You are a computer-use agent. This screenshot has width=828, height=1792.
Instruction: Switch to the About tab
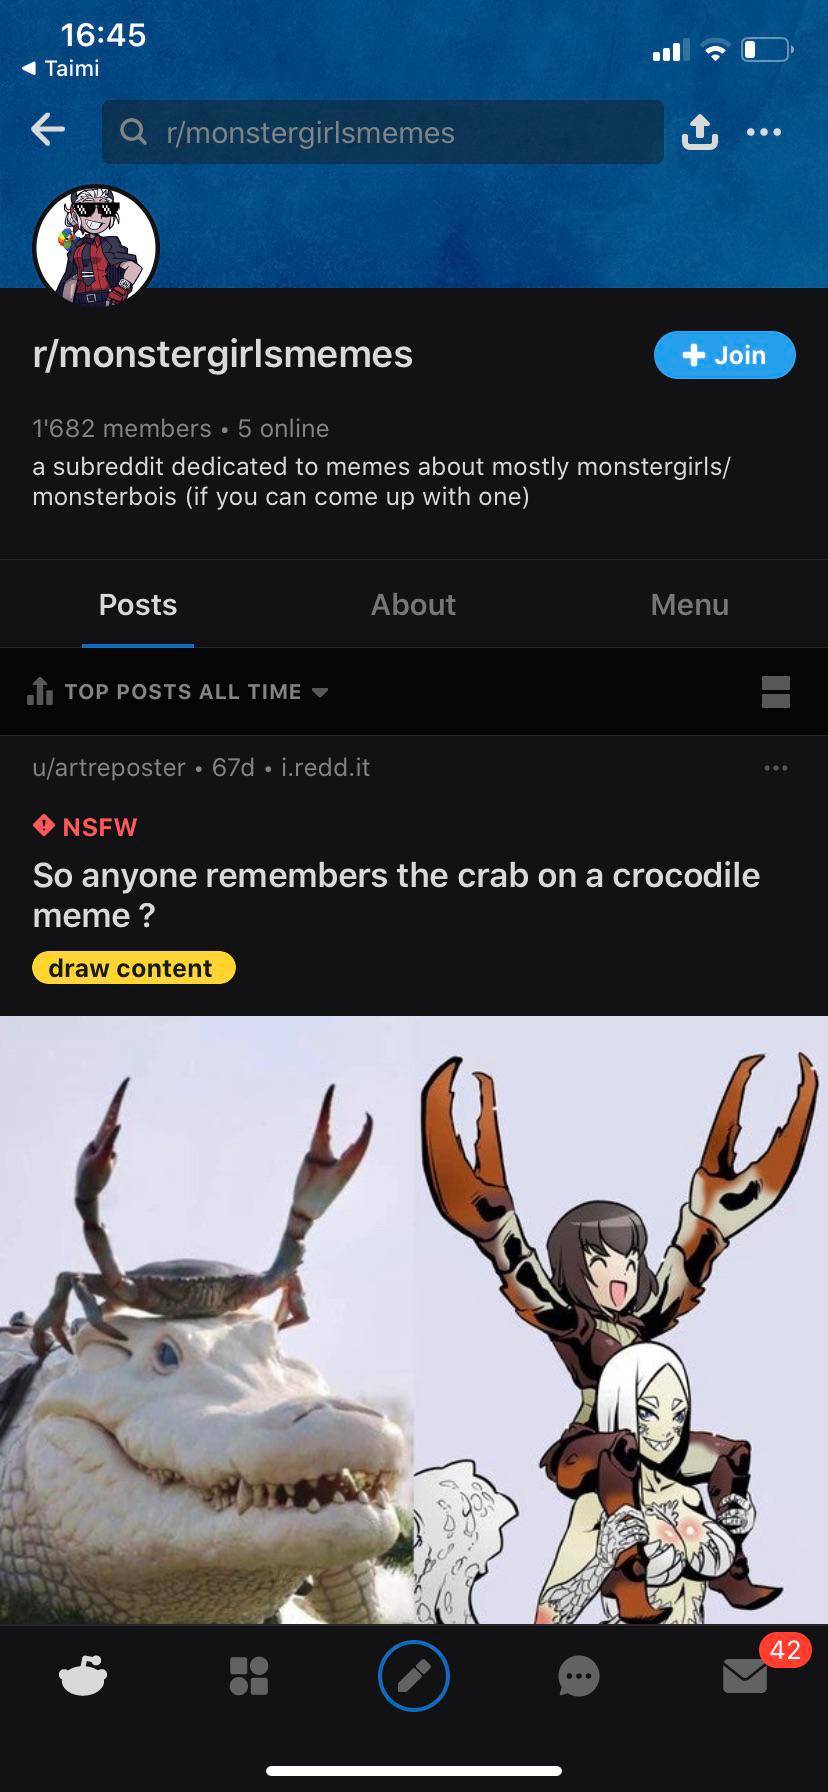(413, 604)
